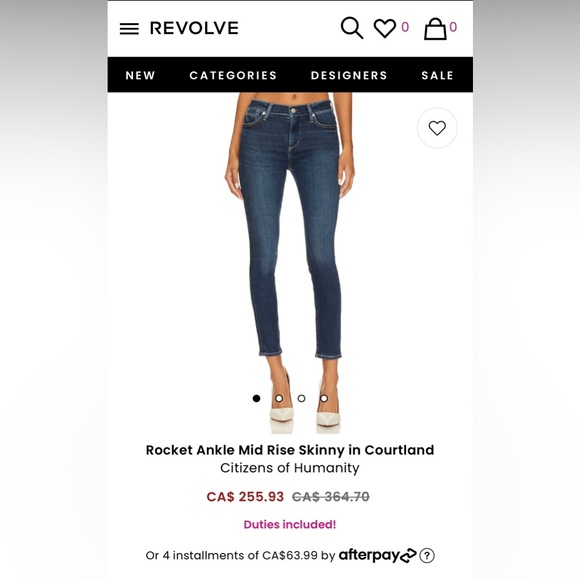The image size is (580, 580).
Task: Click the jeans product photo
Action: (290, 263)
